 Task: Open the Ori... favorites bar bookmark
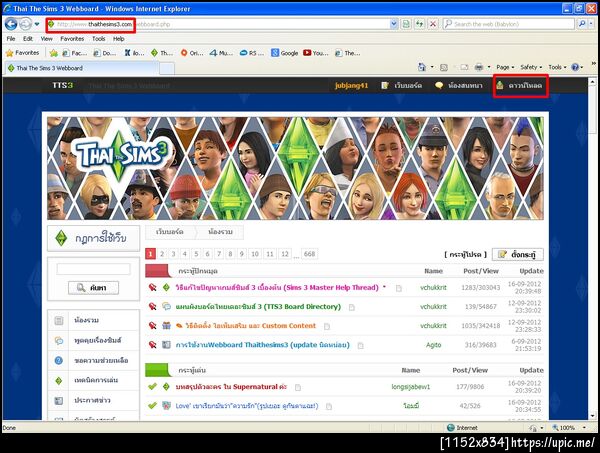click(192, 53)
